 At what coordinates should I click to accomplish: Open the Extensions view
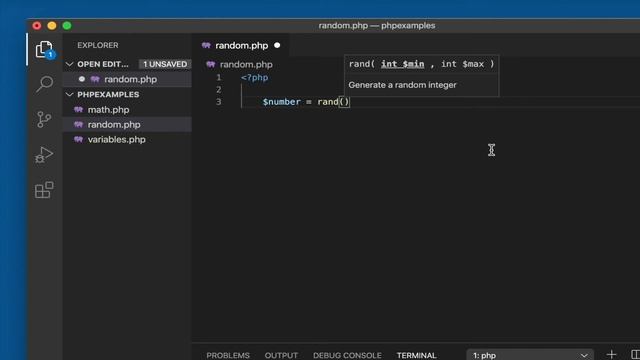click(44, 190)
